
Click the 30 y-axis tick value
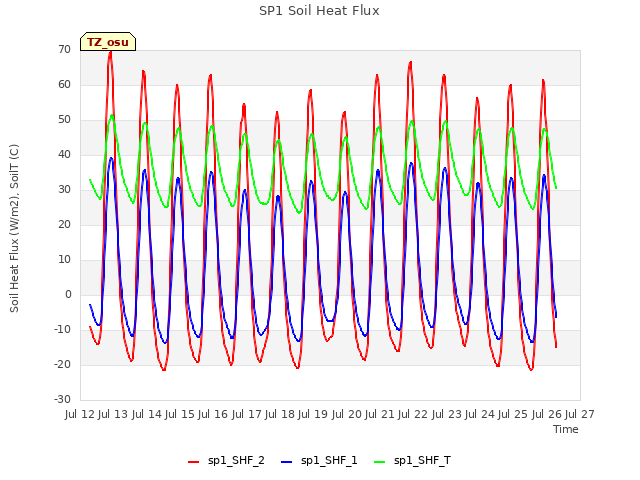(64, 189)
